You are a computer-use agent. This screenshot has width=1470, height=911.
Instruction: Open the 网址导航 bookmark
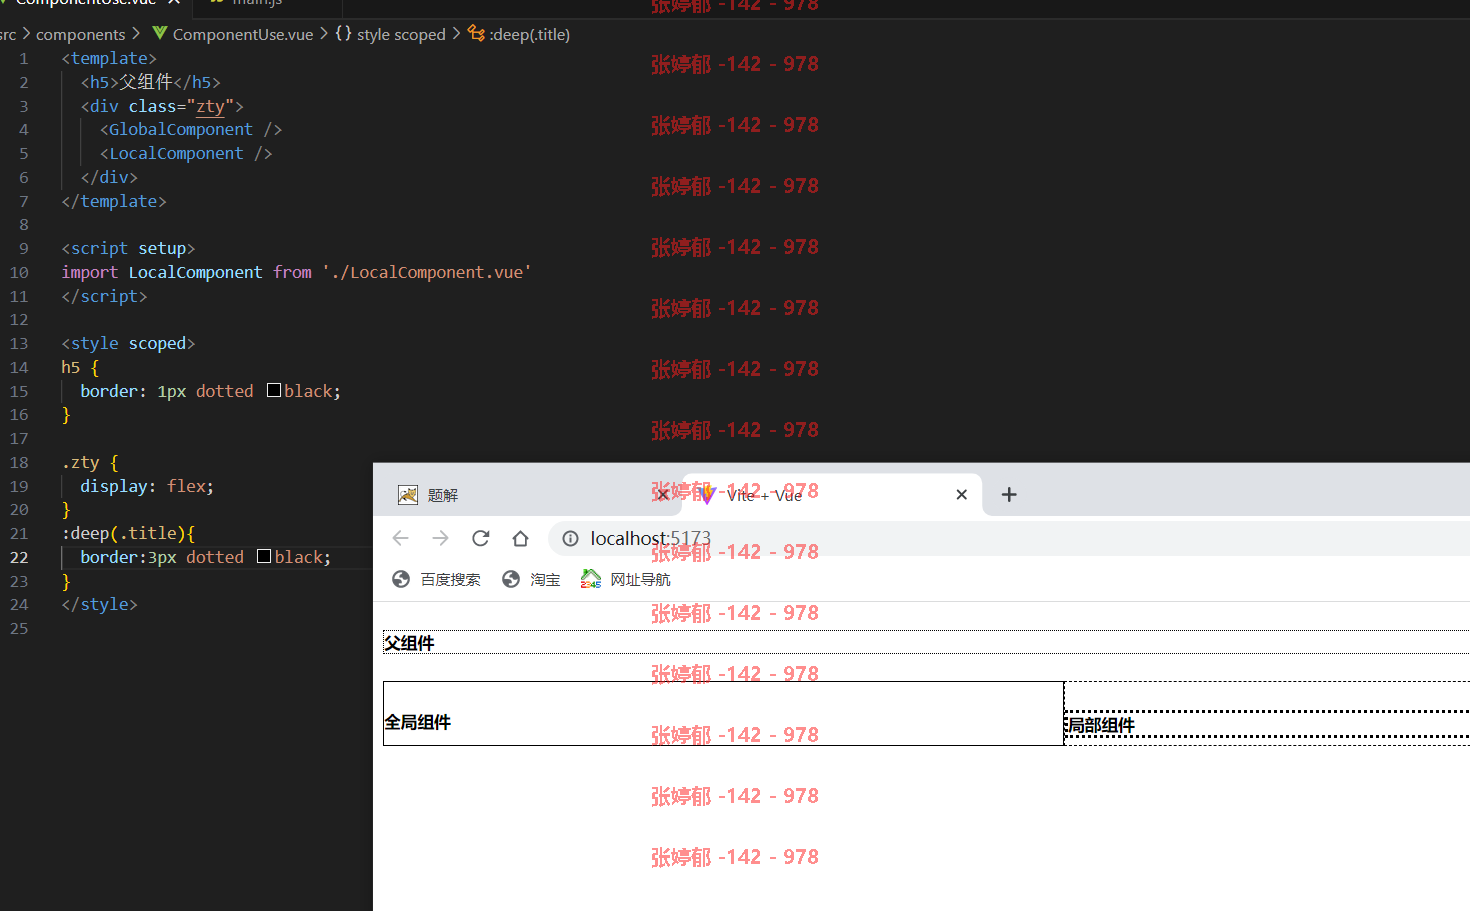[626, 579]
